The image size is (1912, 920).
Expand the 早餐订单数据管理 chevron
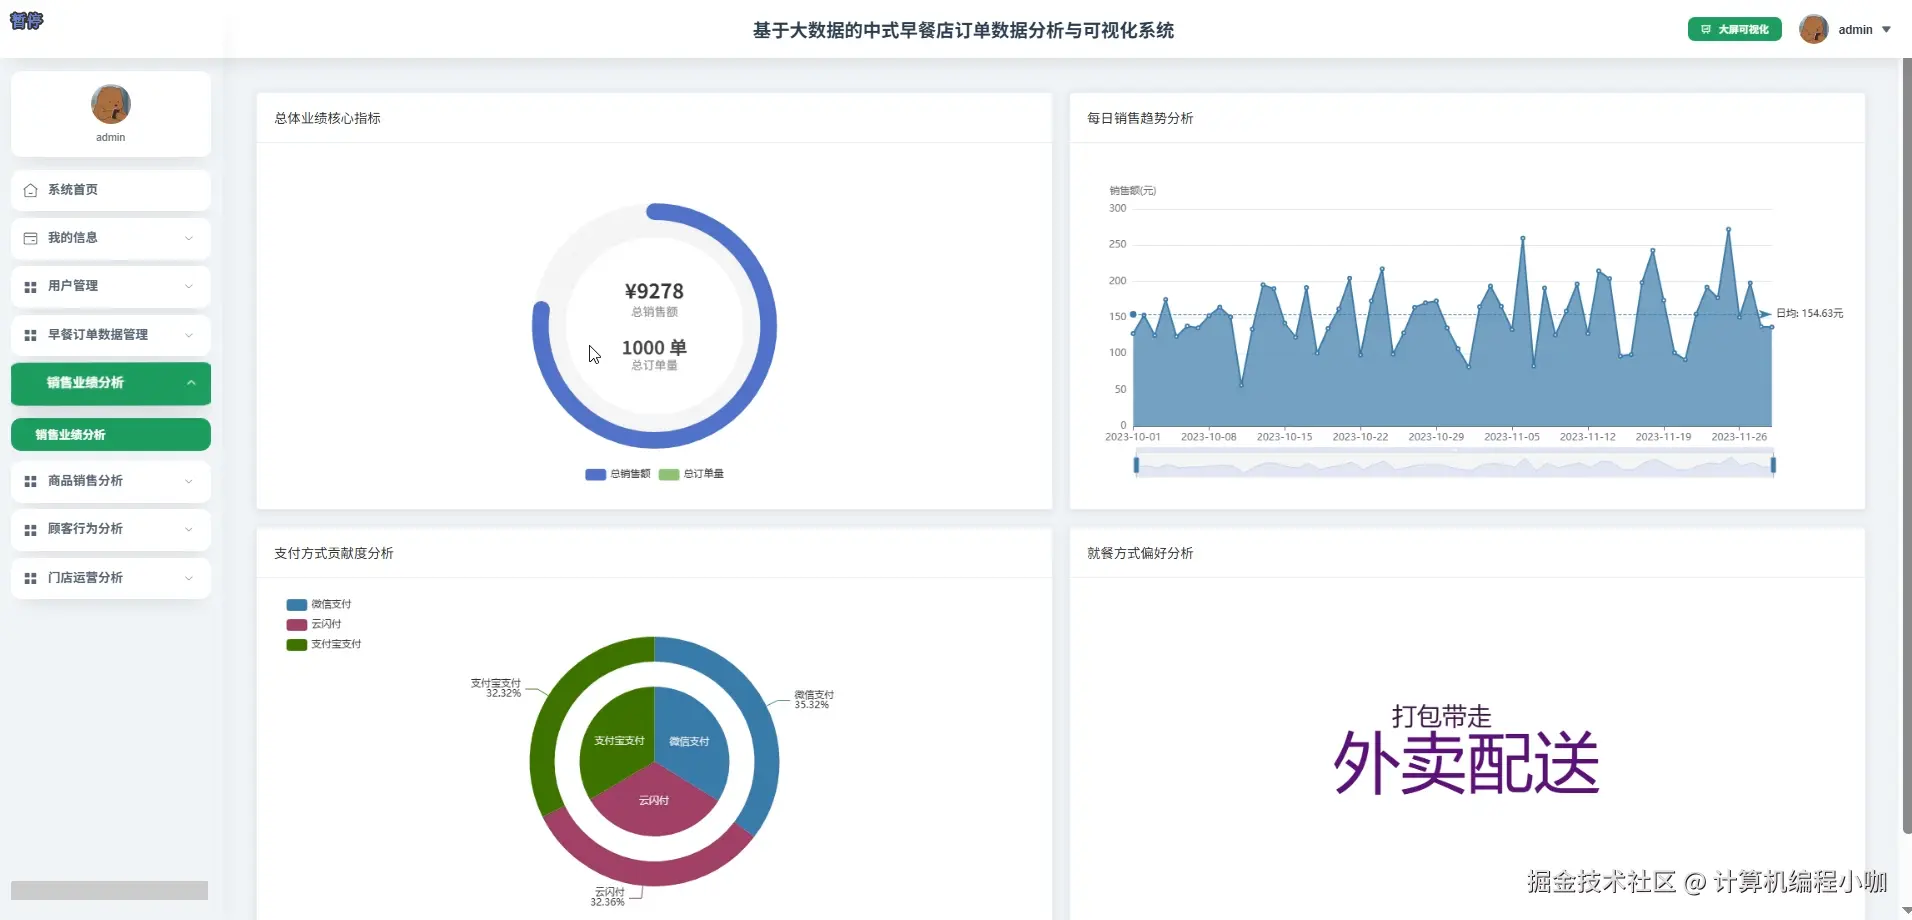(x=189, y=335)
